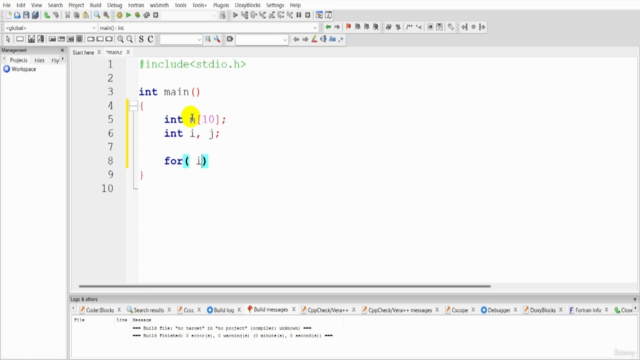Click the Zoom in magnifier icon
Viewport: 640px width, 360px height.
pos(120,39)
